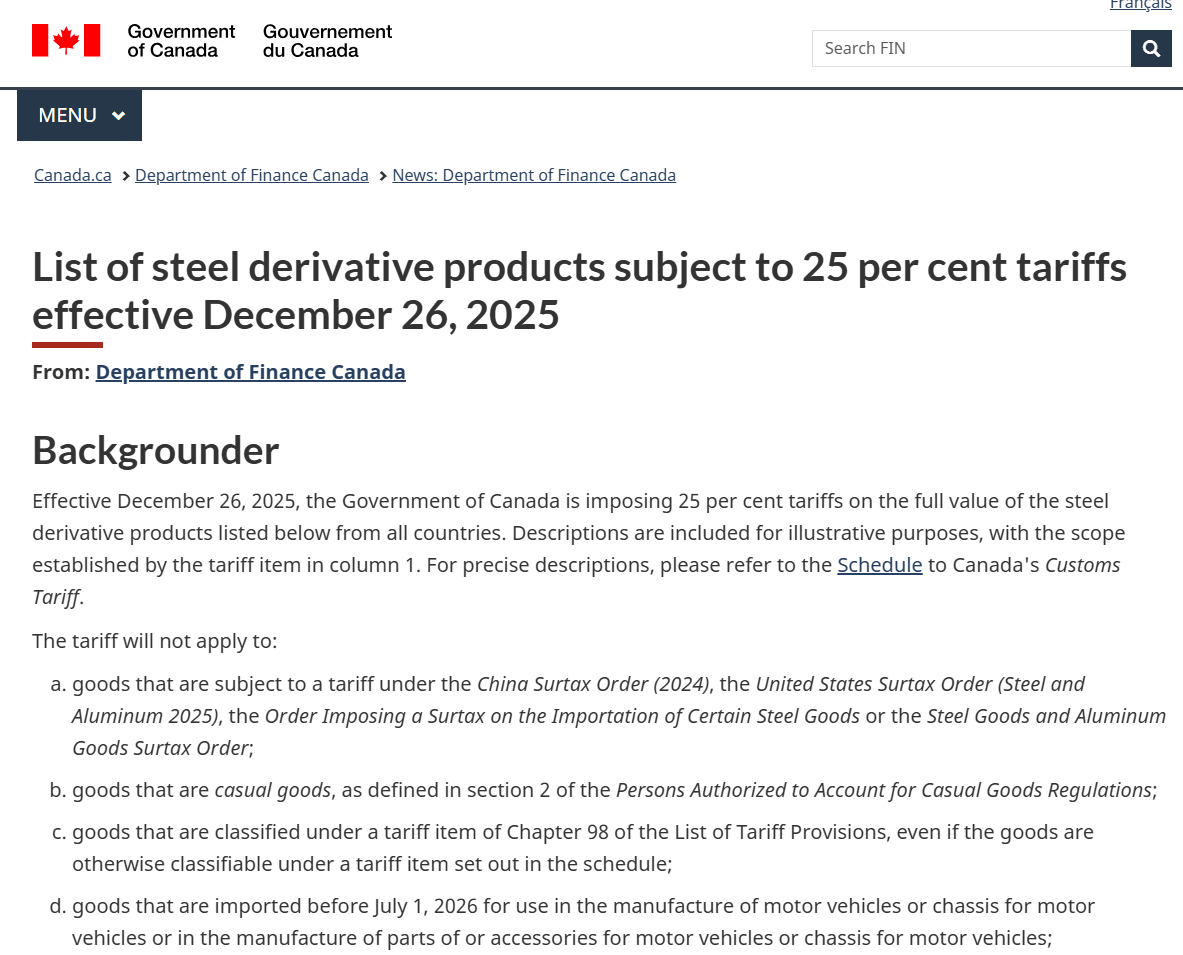The height and width of the screenshot is (955, 1183).
Task: Focus the Search FIN input field
Action: point(970,48)
